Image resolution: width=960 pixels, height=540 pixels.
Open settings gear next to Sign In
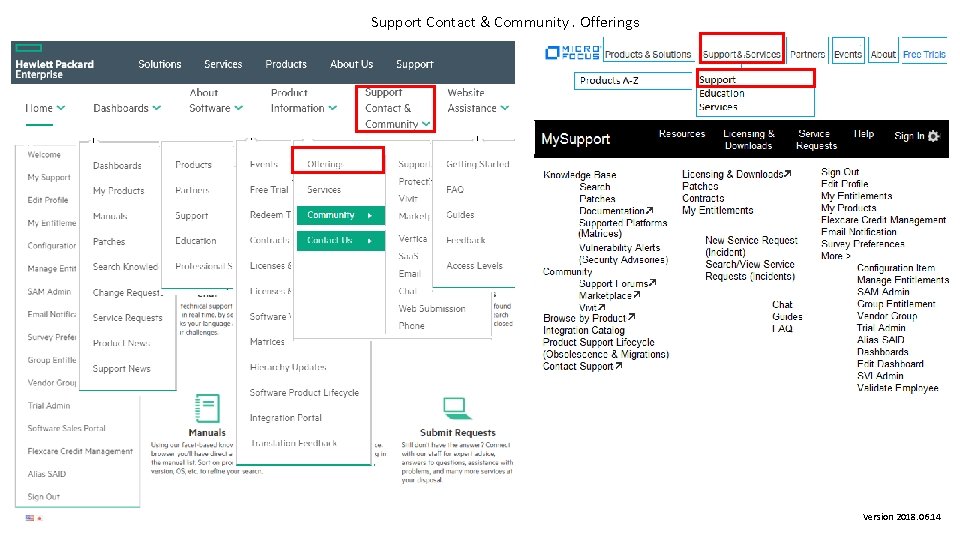tap(934, 136)
